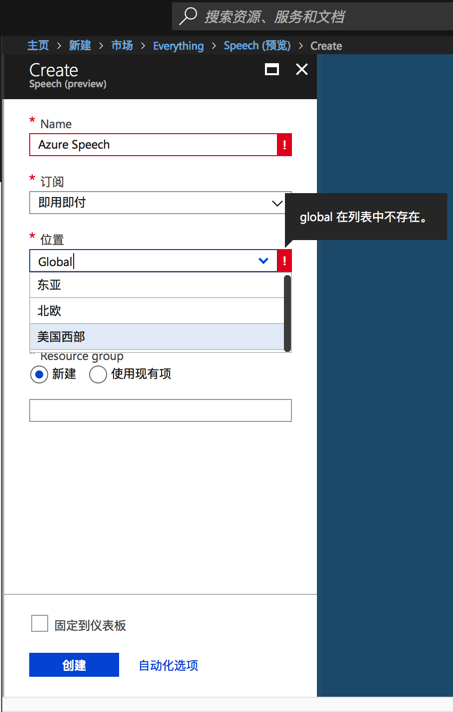Image resolution: width=453 pixels, height=712 pixels.
Task: Click the Create breadcrumb text
Action: pos(326,46)
